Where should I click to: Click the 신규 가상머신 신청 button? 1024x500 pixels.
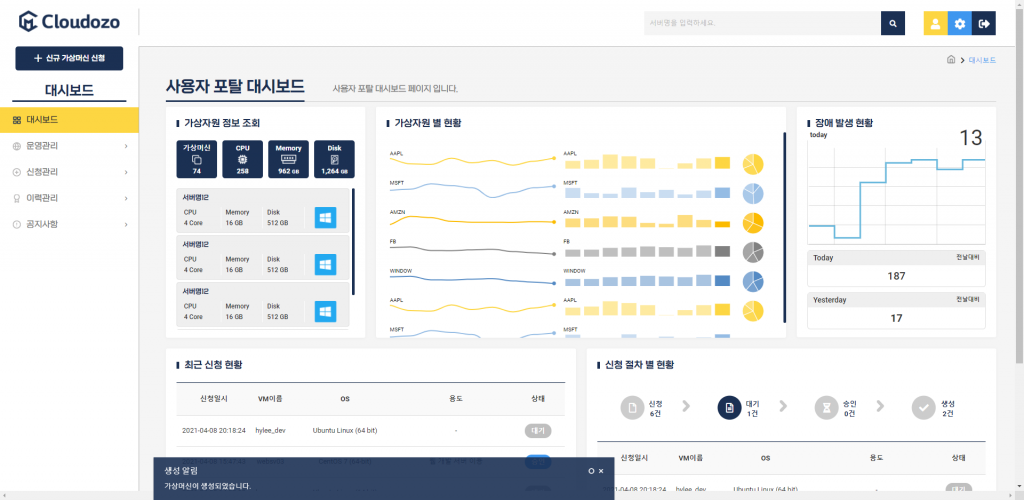coord(69,59)
